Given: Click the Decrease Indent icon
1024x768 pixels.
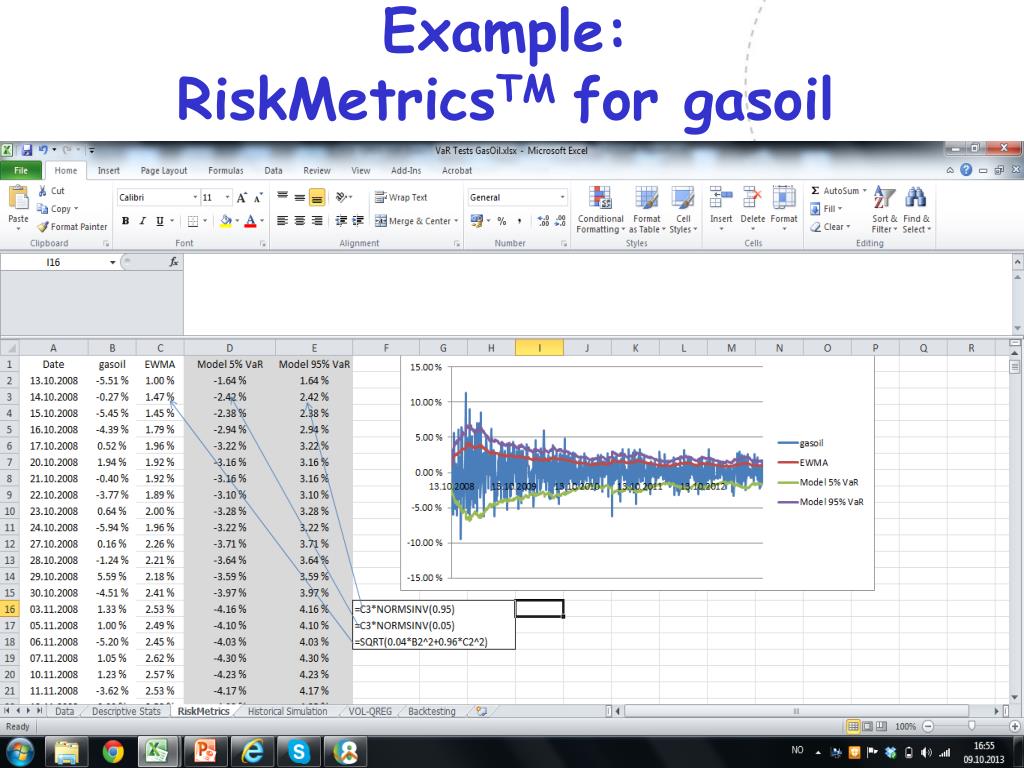Looking at the screenshot, I should [x=341, y=221].
